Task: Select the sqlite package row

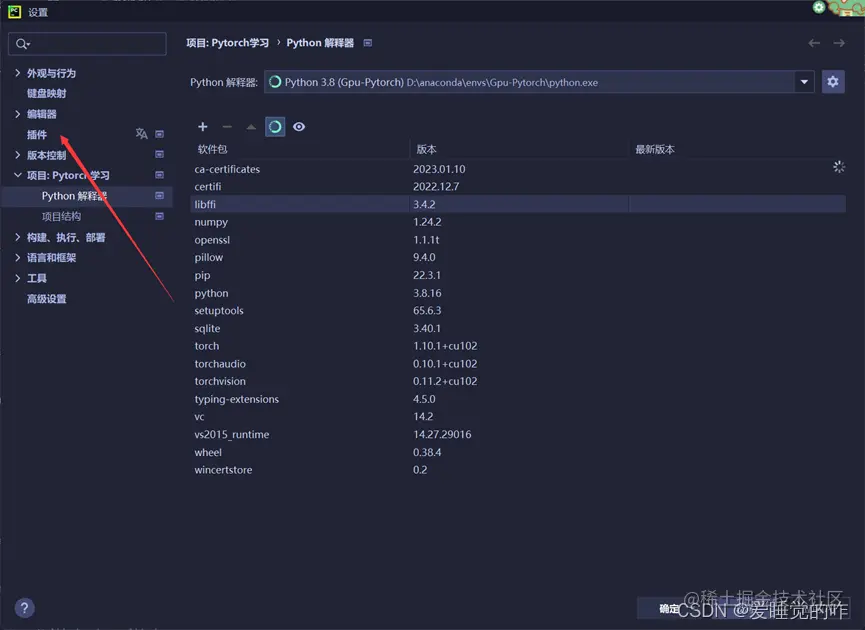Action: coord(518,328)
